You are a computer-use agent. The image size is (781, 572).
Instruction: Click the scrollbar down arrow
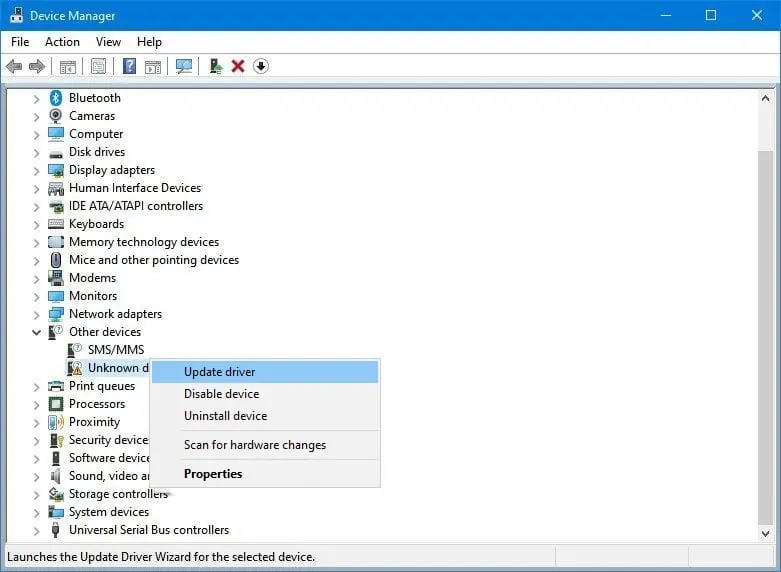pos(765,533)
